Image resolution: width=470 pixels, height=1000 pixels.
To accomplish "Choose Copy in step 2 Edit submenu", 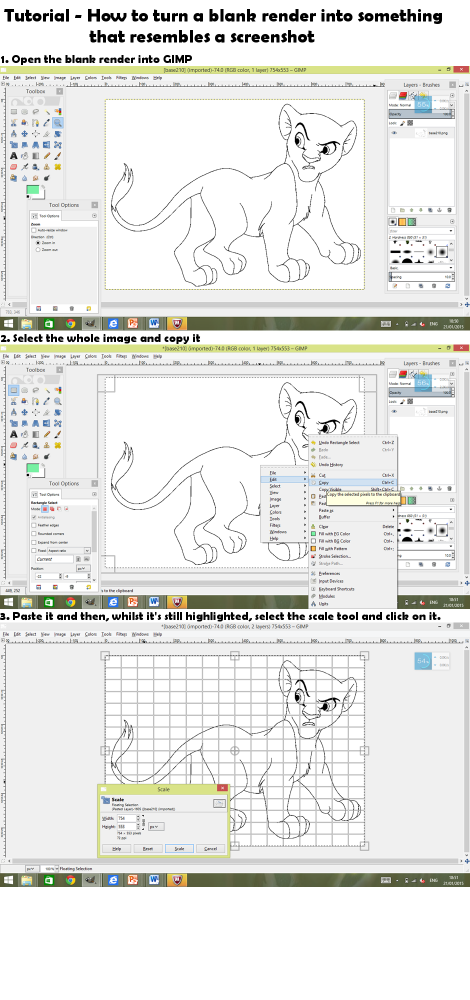I will 353,483.
